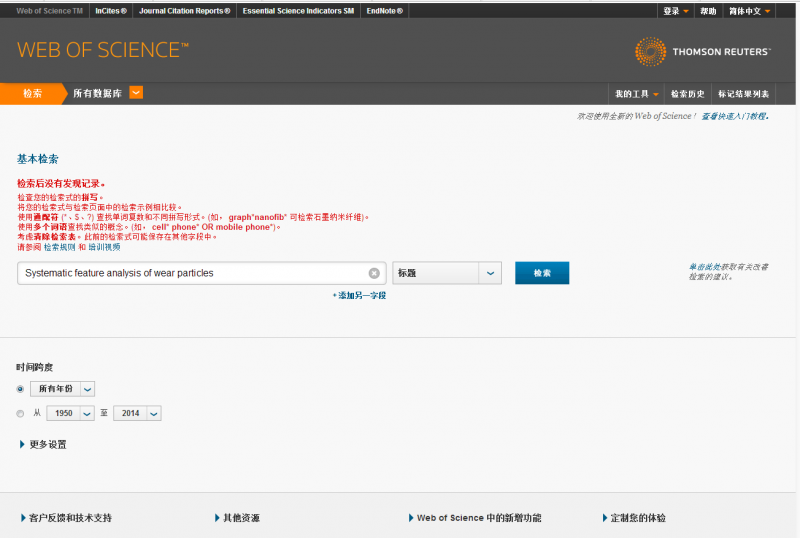This screenshot has height=538, width=800.
Task: Click 添加另一字段 link
Action: coord(359,296)
